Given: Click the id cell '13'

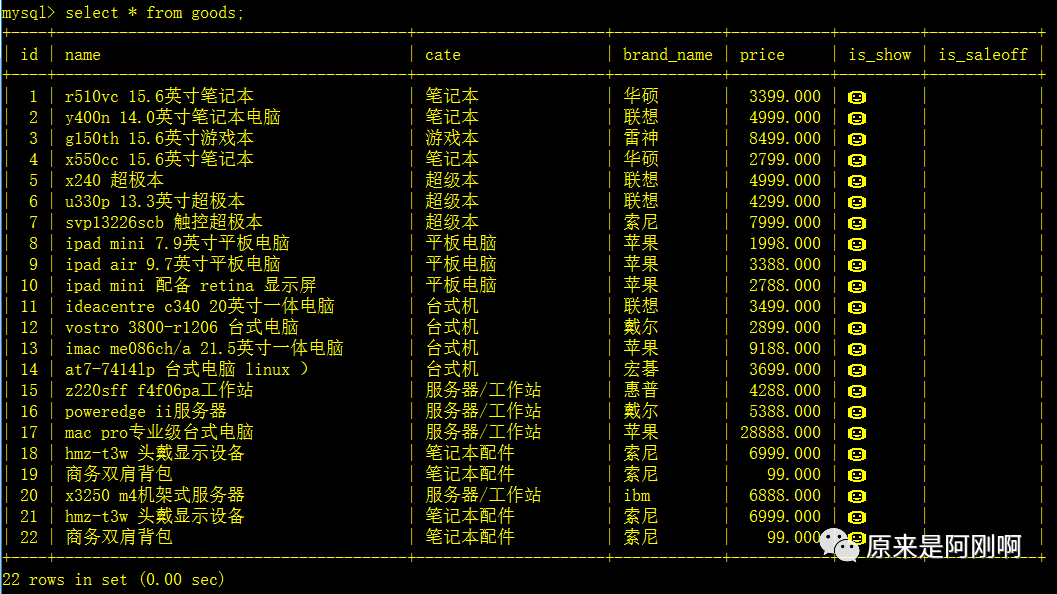Looking at the screenshot, I should pos(29,348).
